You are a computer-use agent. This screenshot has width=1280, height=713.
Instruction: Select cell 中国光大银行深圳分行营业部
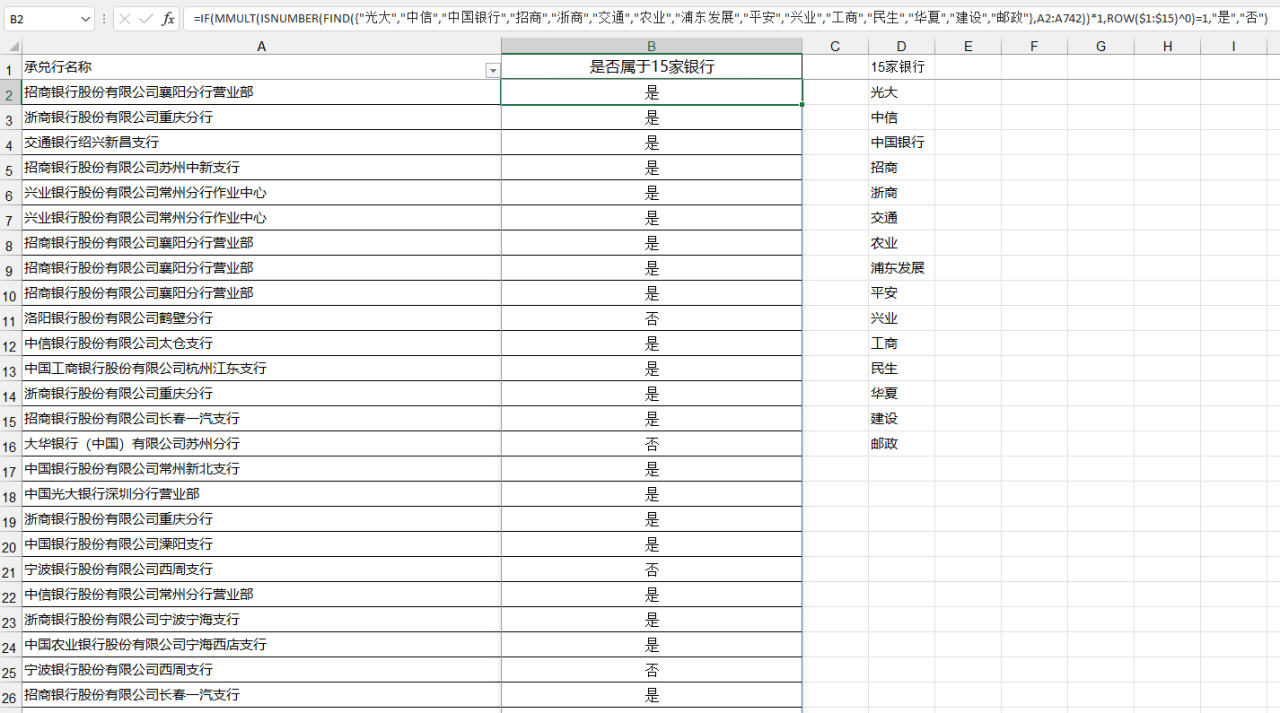pyautogui.click(x=261, y=494)
